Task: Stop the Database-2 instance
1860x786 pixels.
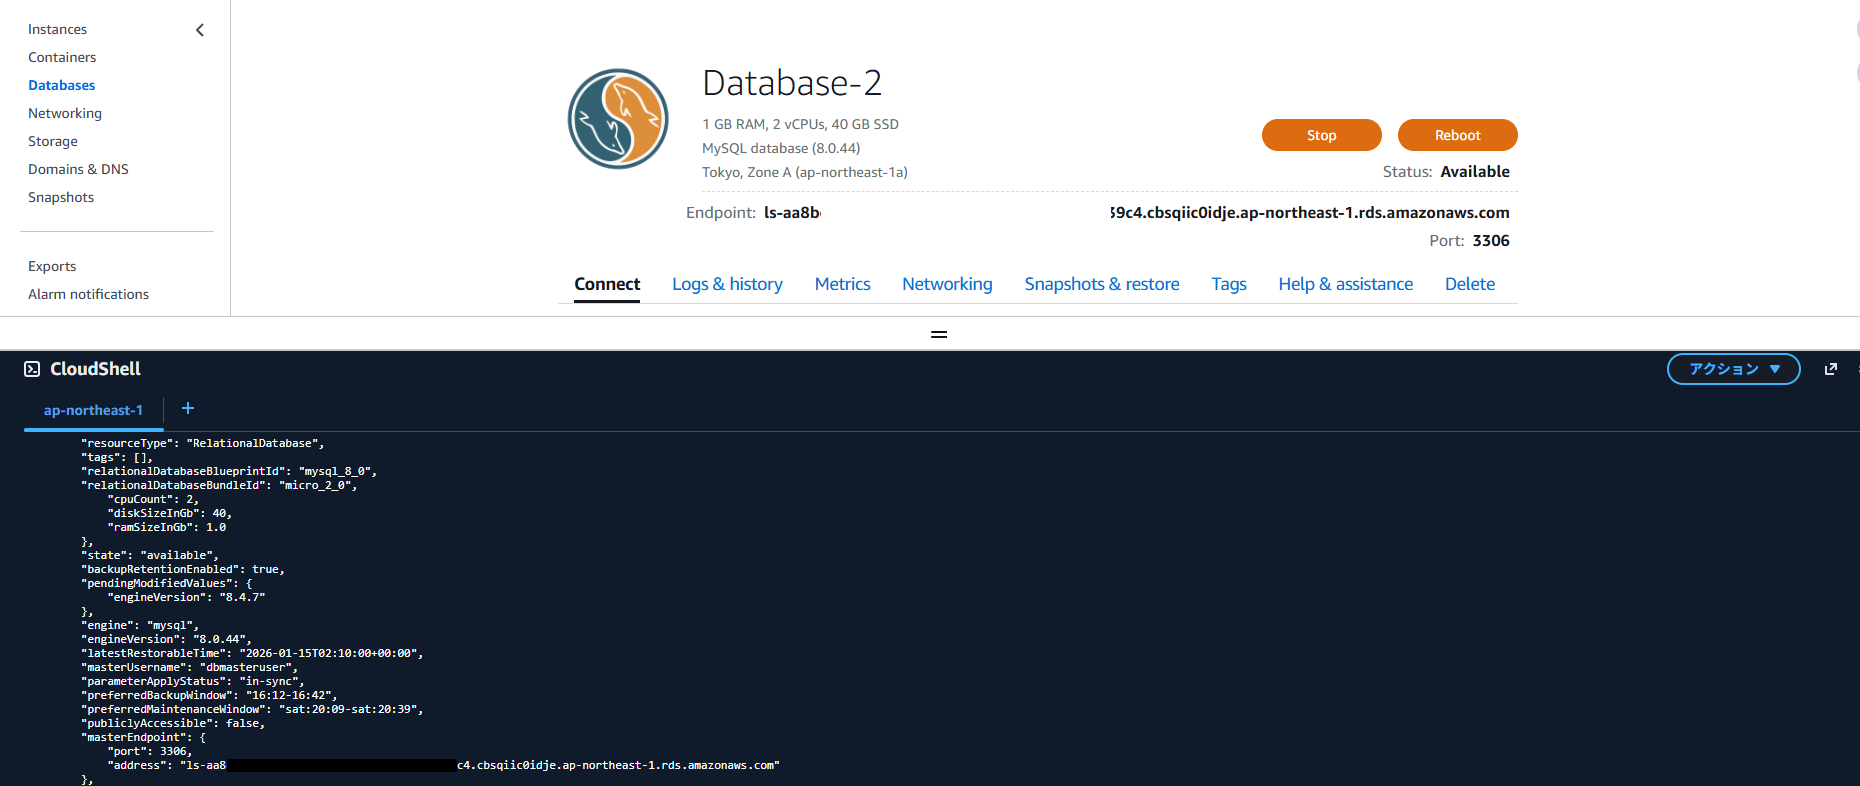Action: 1322,135
